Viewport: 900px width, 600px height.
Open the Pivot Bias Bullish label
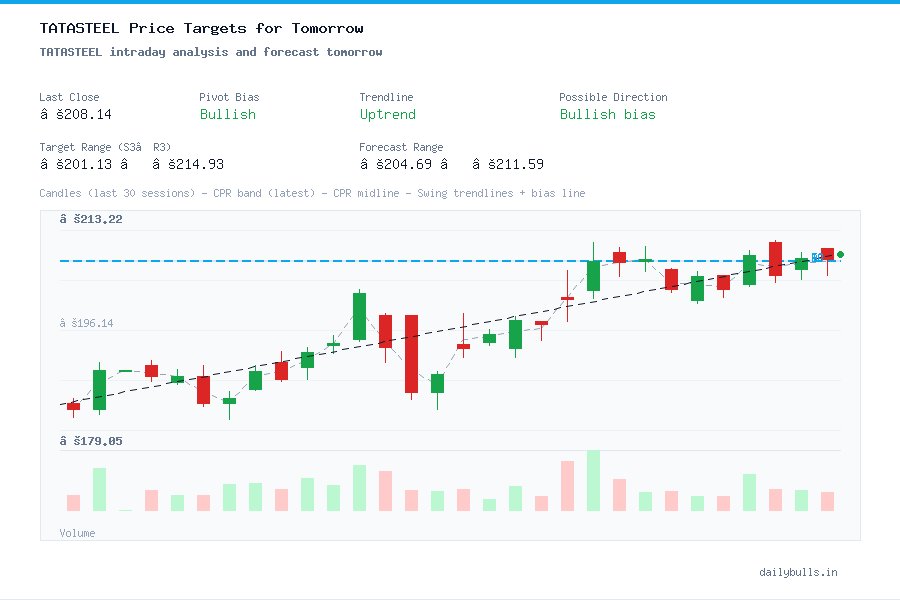coord(228,114)
